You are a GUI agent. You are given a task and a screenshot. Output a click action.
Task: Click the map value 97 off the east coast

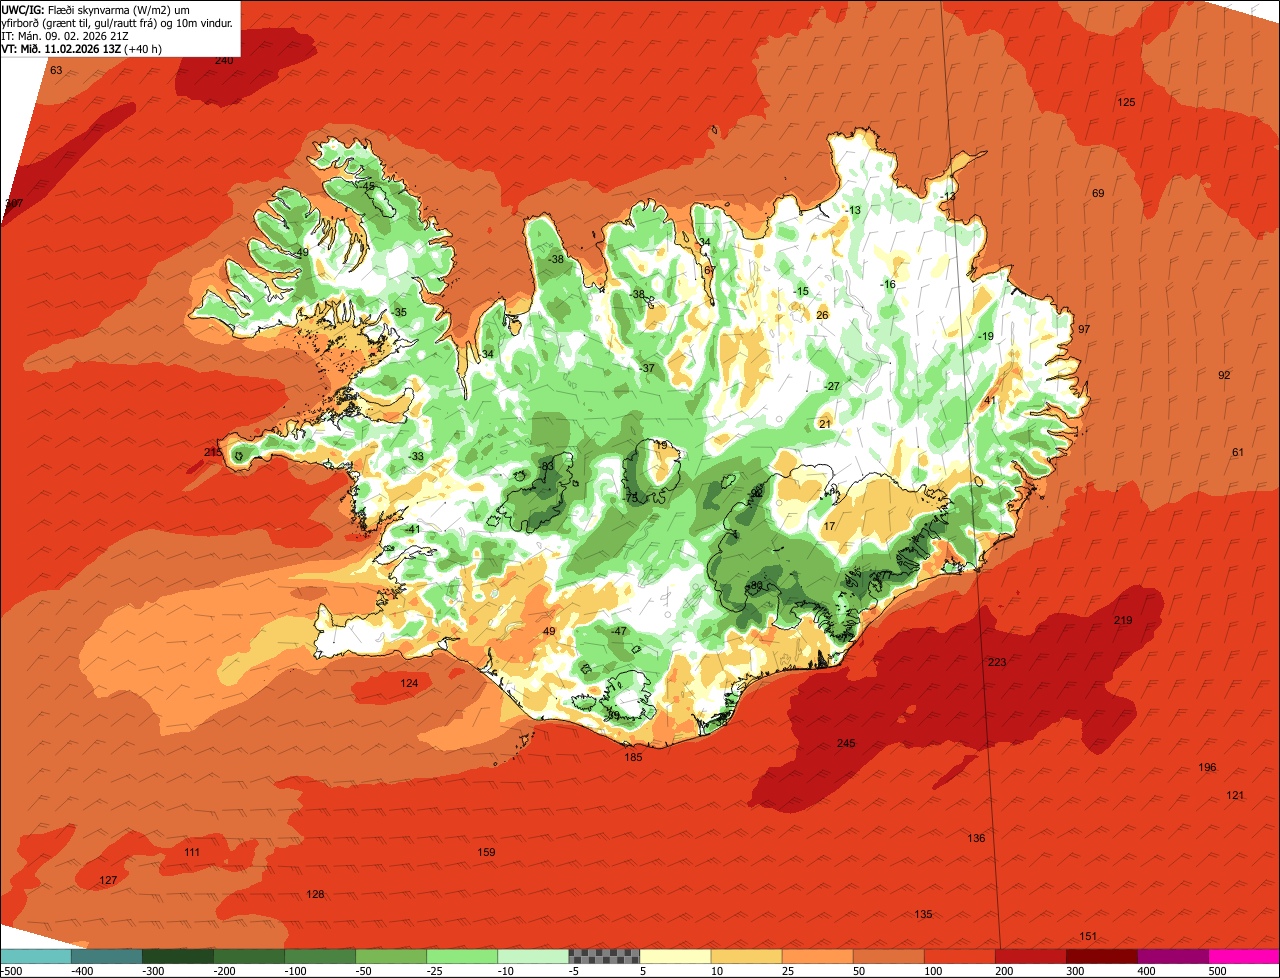[1084, 329]
